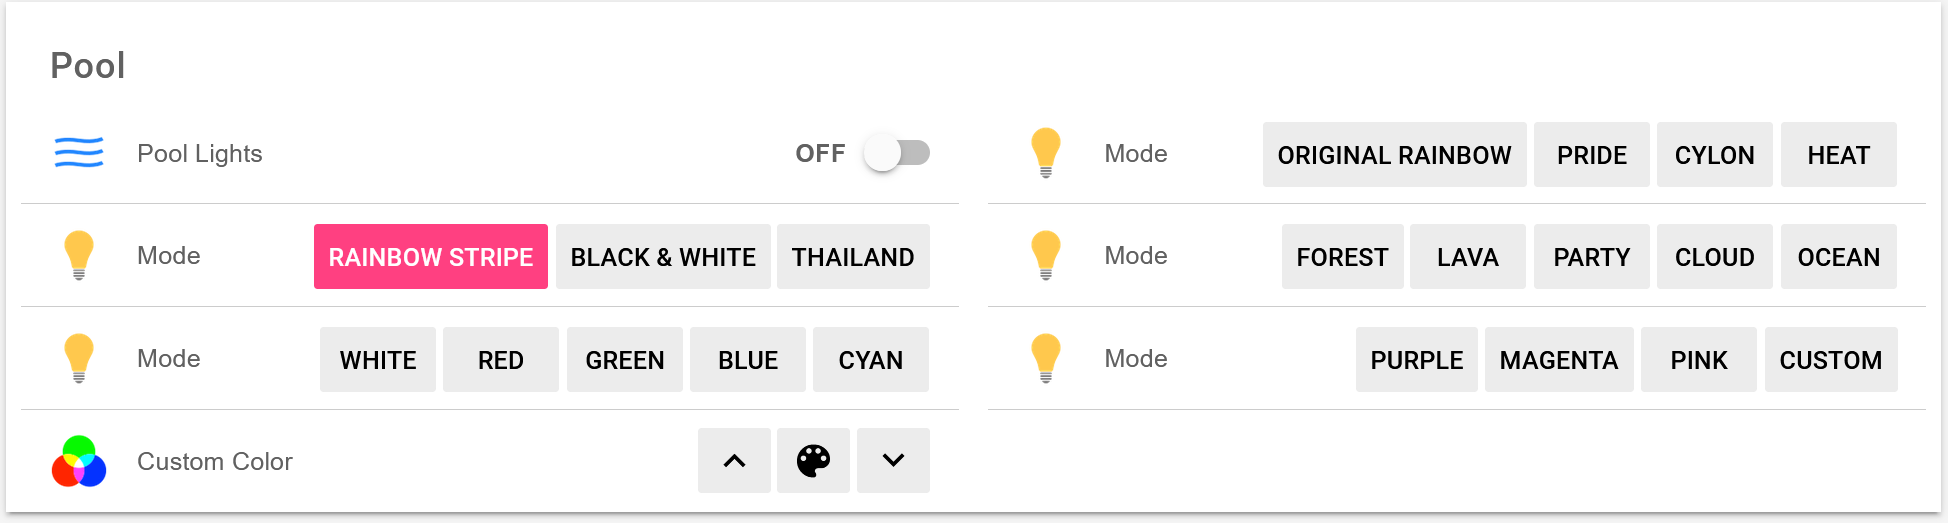Choose the Black & White mode
This screenshot has height=523, width=1948.
[663, 257]
